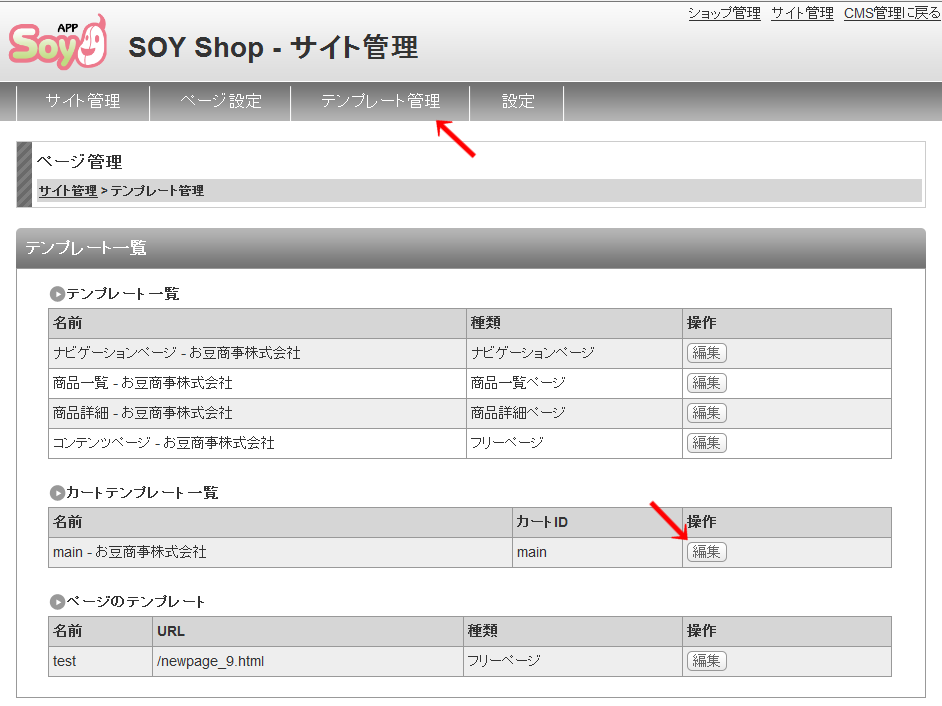Click フリーページ type in コンテンツページ row
Image resolution: width=942 pixels, height=706 pixels.
574,443
